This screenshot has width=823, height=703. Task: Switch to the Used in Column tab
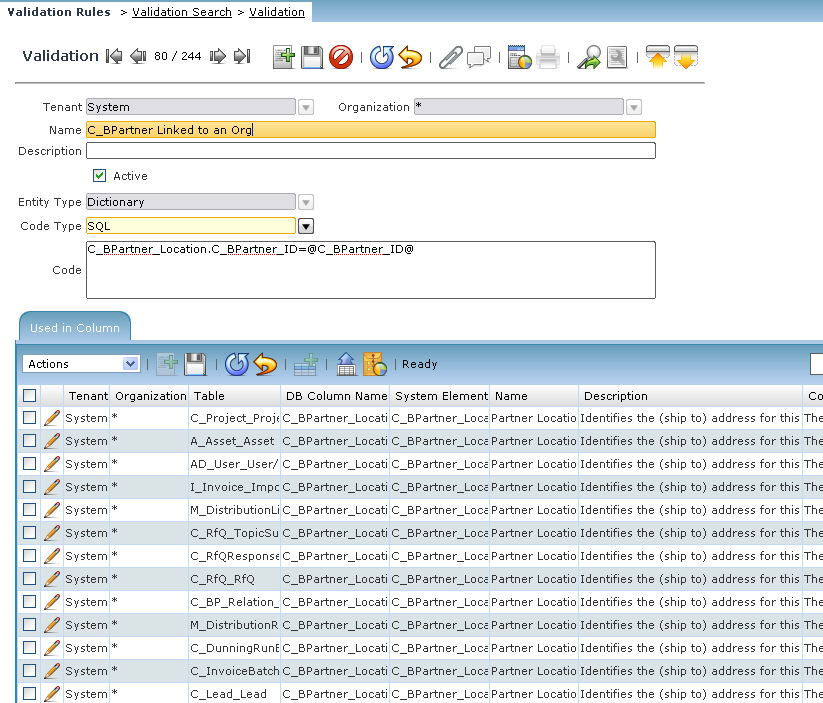tap(75, 328)
